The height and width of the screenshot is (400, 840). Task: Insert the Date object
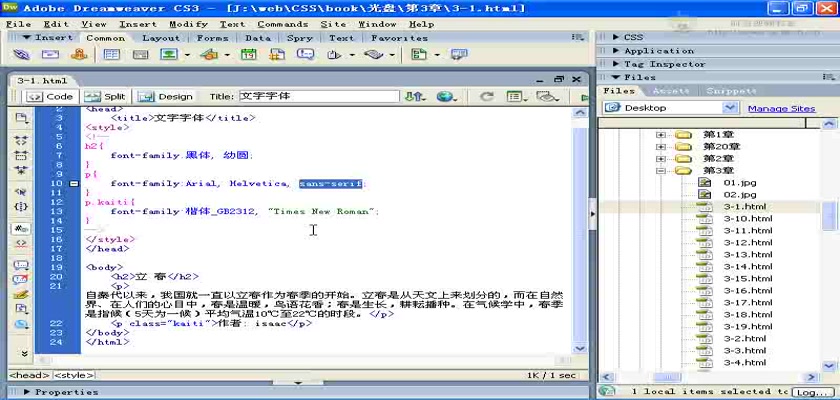pyautogui.click(x=249, y=55)
